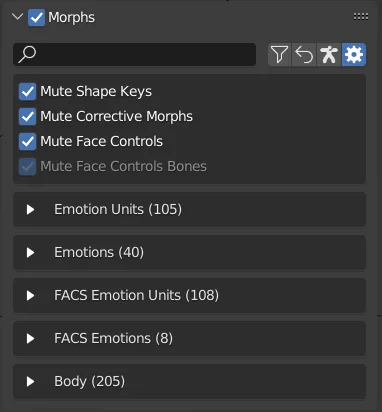Click the funnel filter icon

pyautogui.click(x=279, y=55)
